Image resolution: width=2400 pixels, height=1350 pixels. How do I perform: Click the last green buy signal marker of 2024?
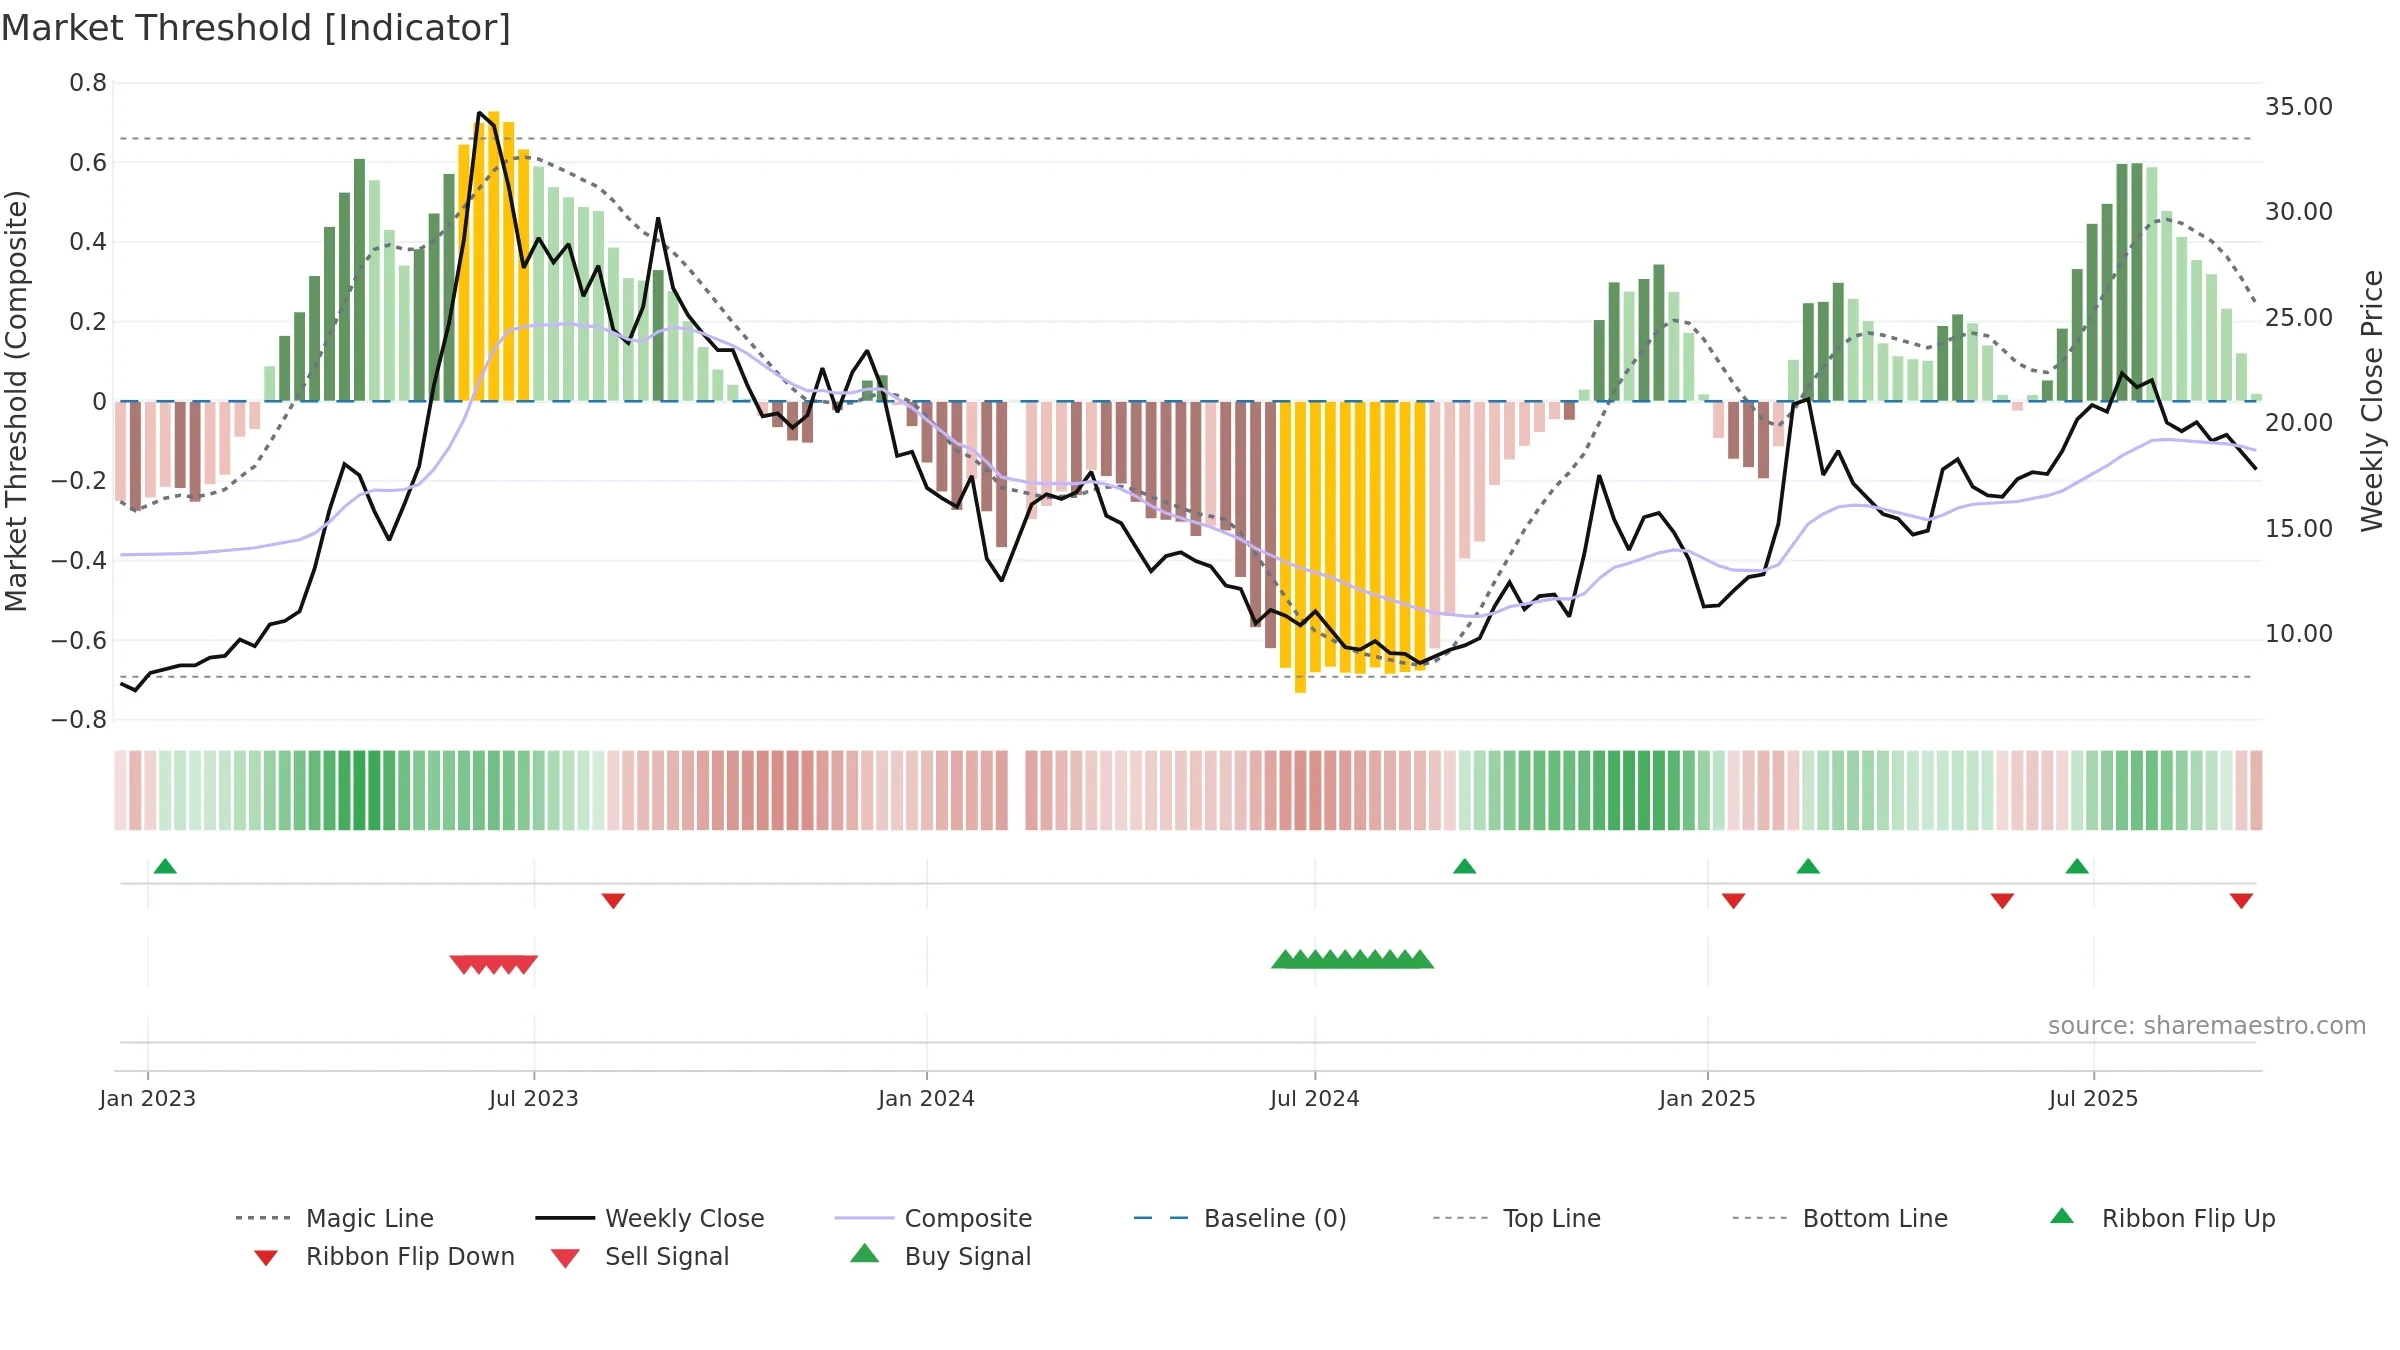tap(1420, 959)
